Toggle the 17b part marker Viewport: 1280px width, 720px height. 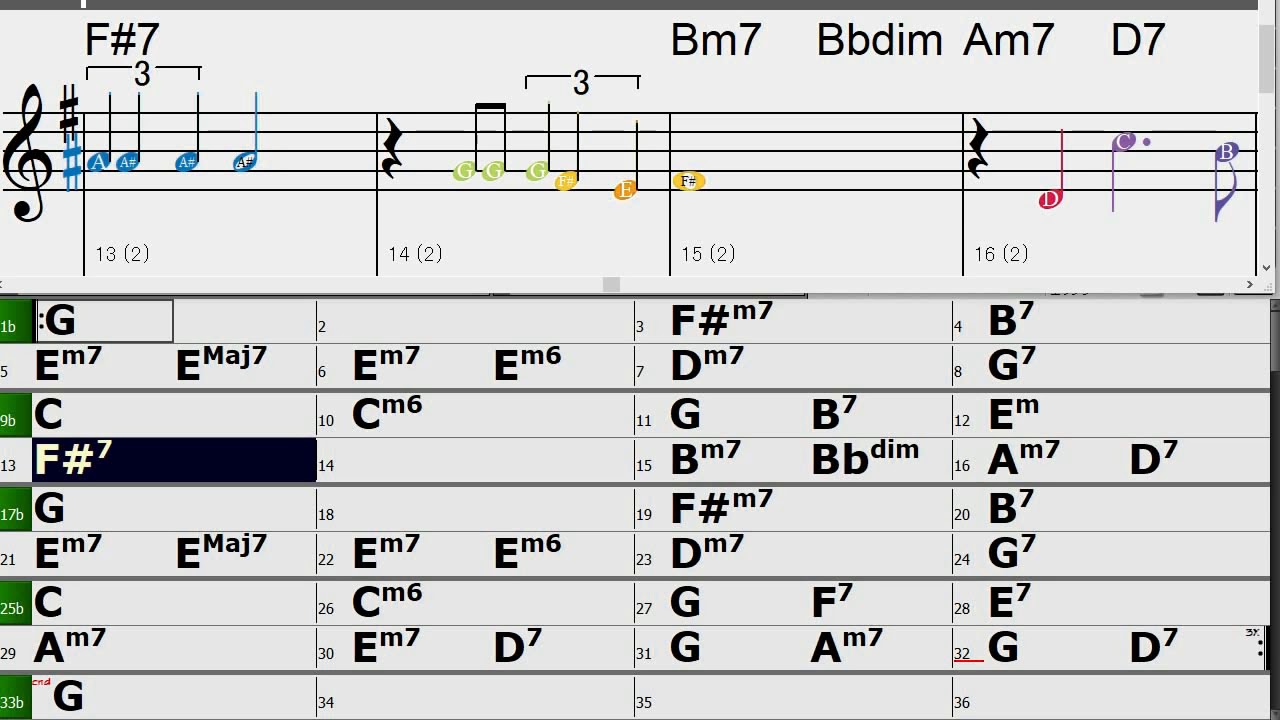(x=16, y=509)
